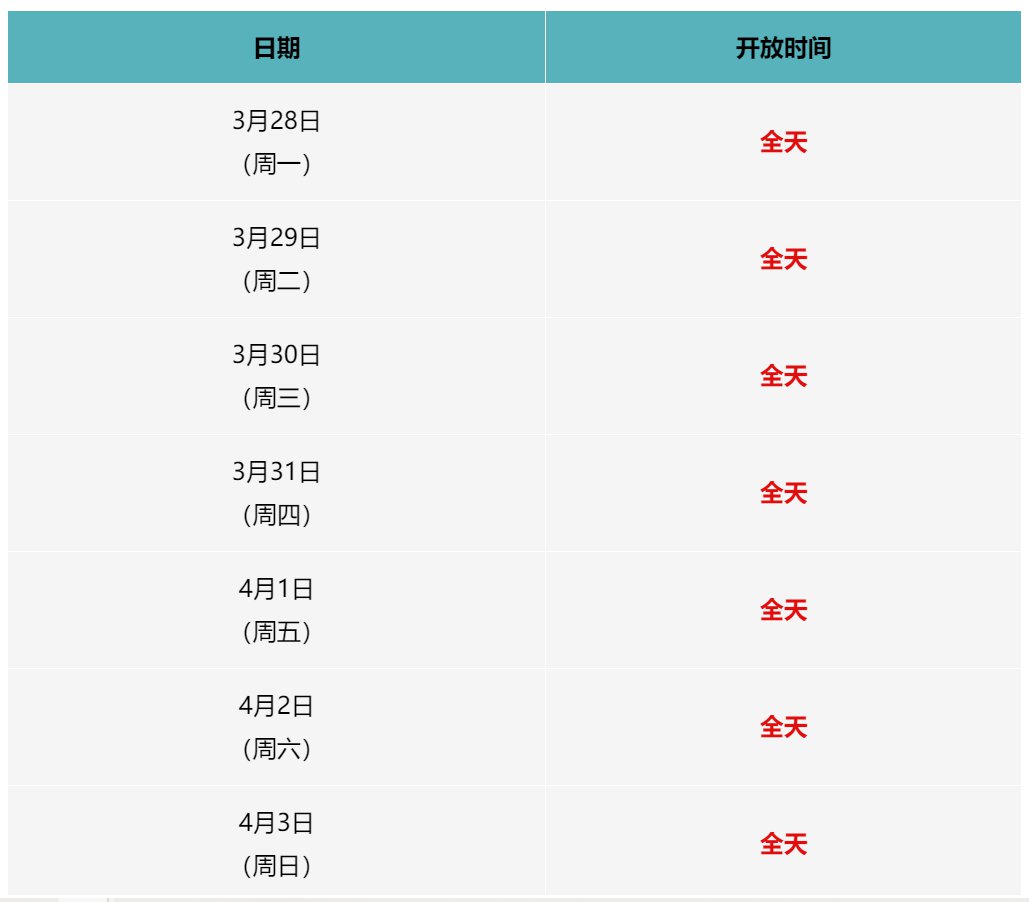Click 全天 in the 3月28日 row
The image size is (1029, 902).
783,142
